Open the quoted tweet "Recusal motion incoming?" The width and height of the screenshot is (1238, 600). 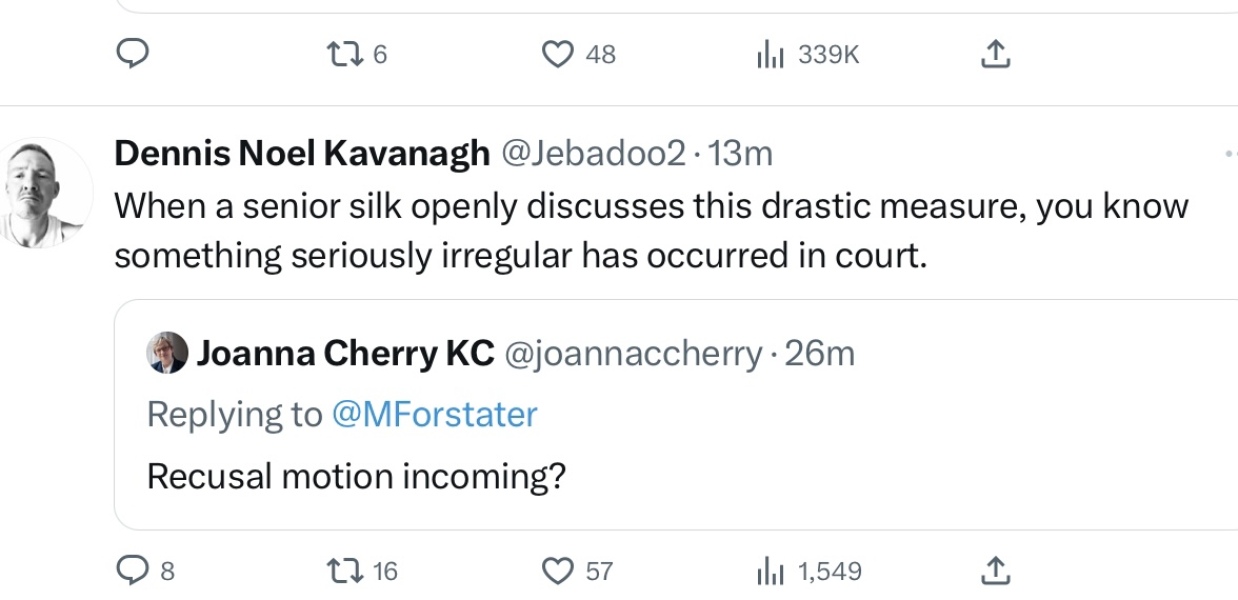356,476
